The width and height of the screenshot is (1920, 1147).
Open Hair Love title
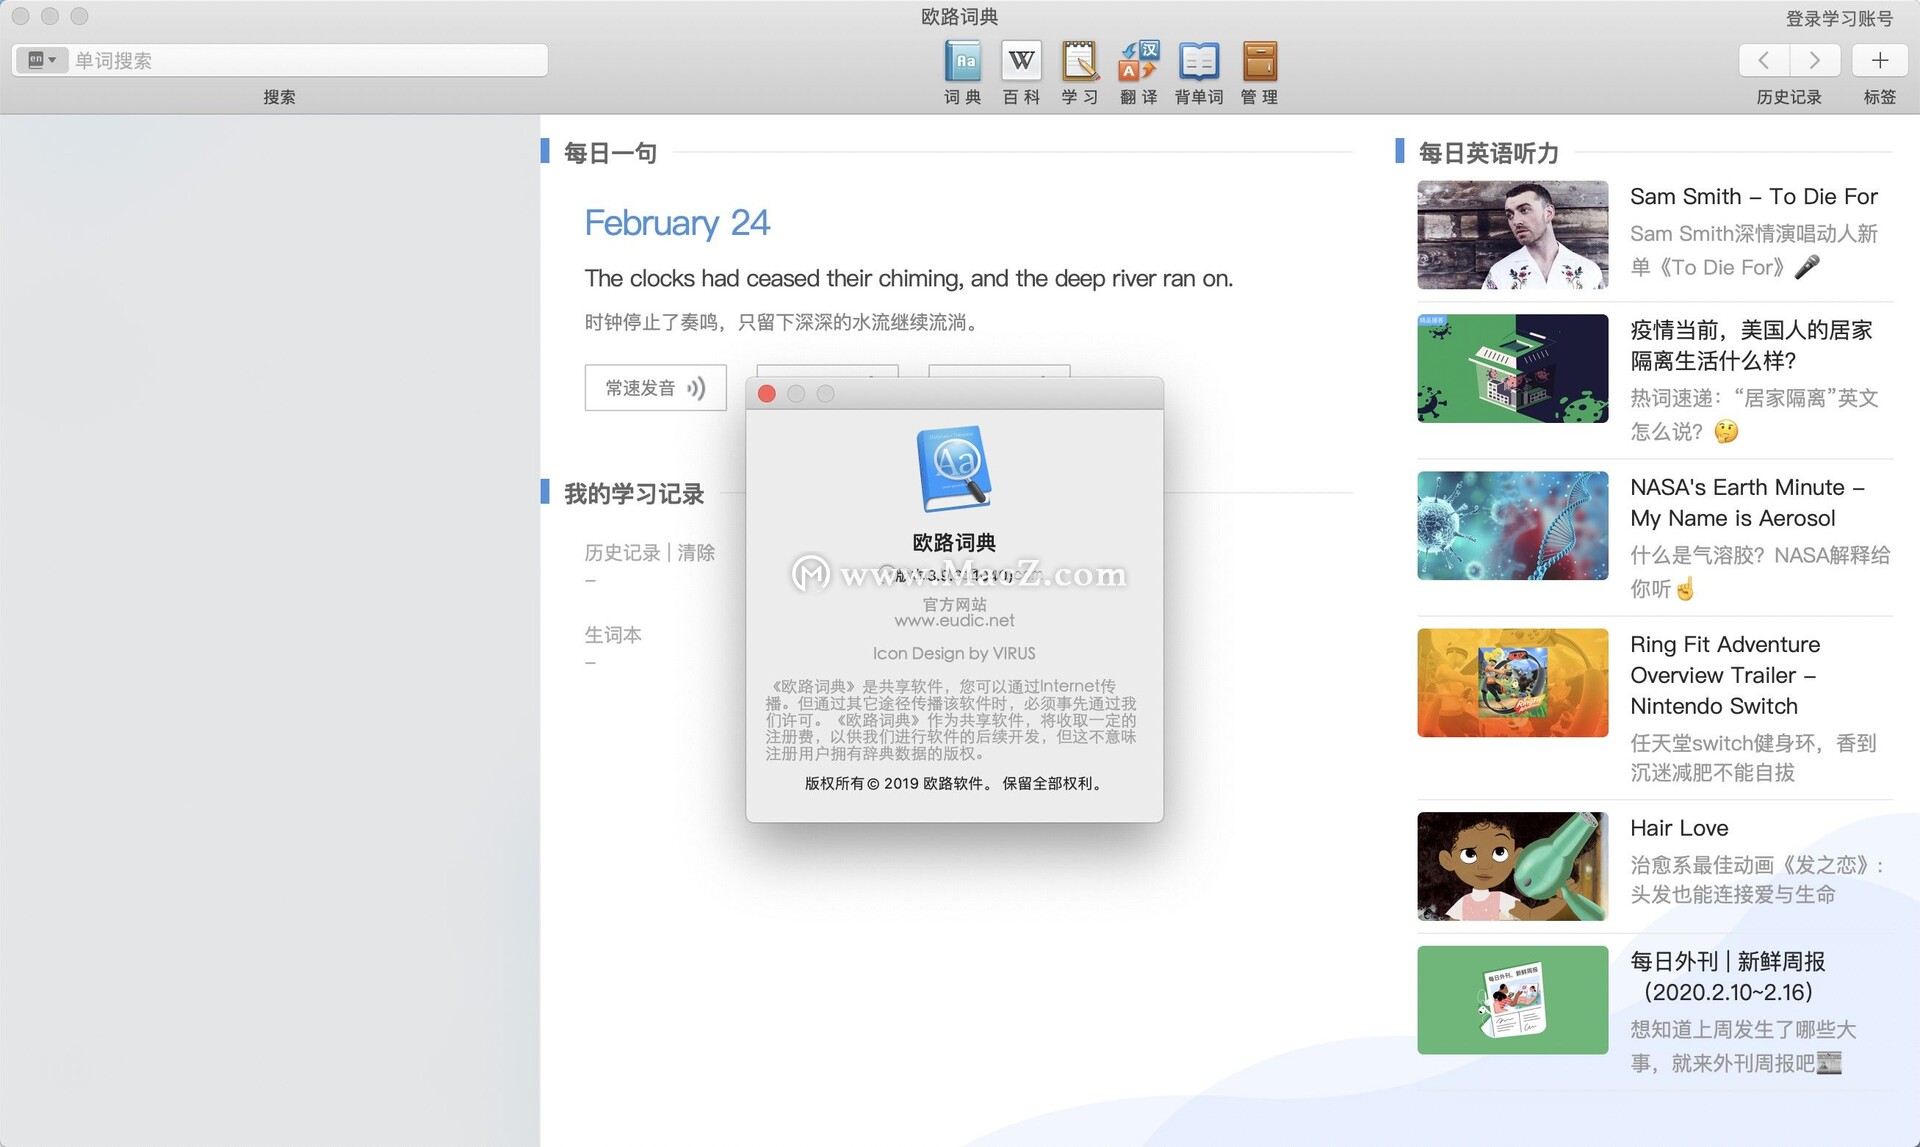point(1679,828)
